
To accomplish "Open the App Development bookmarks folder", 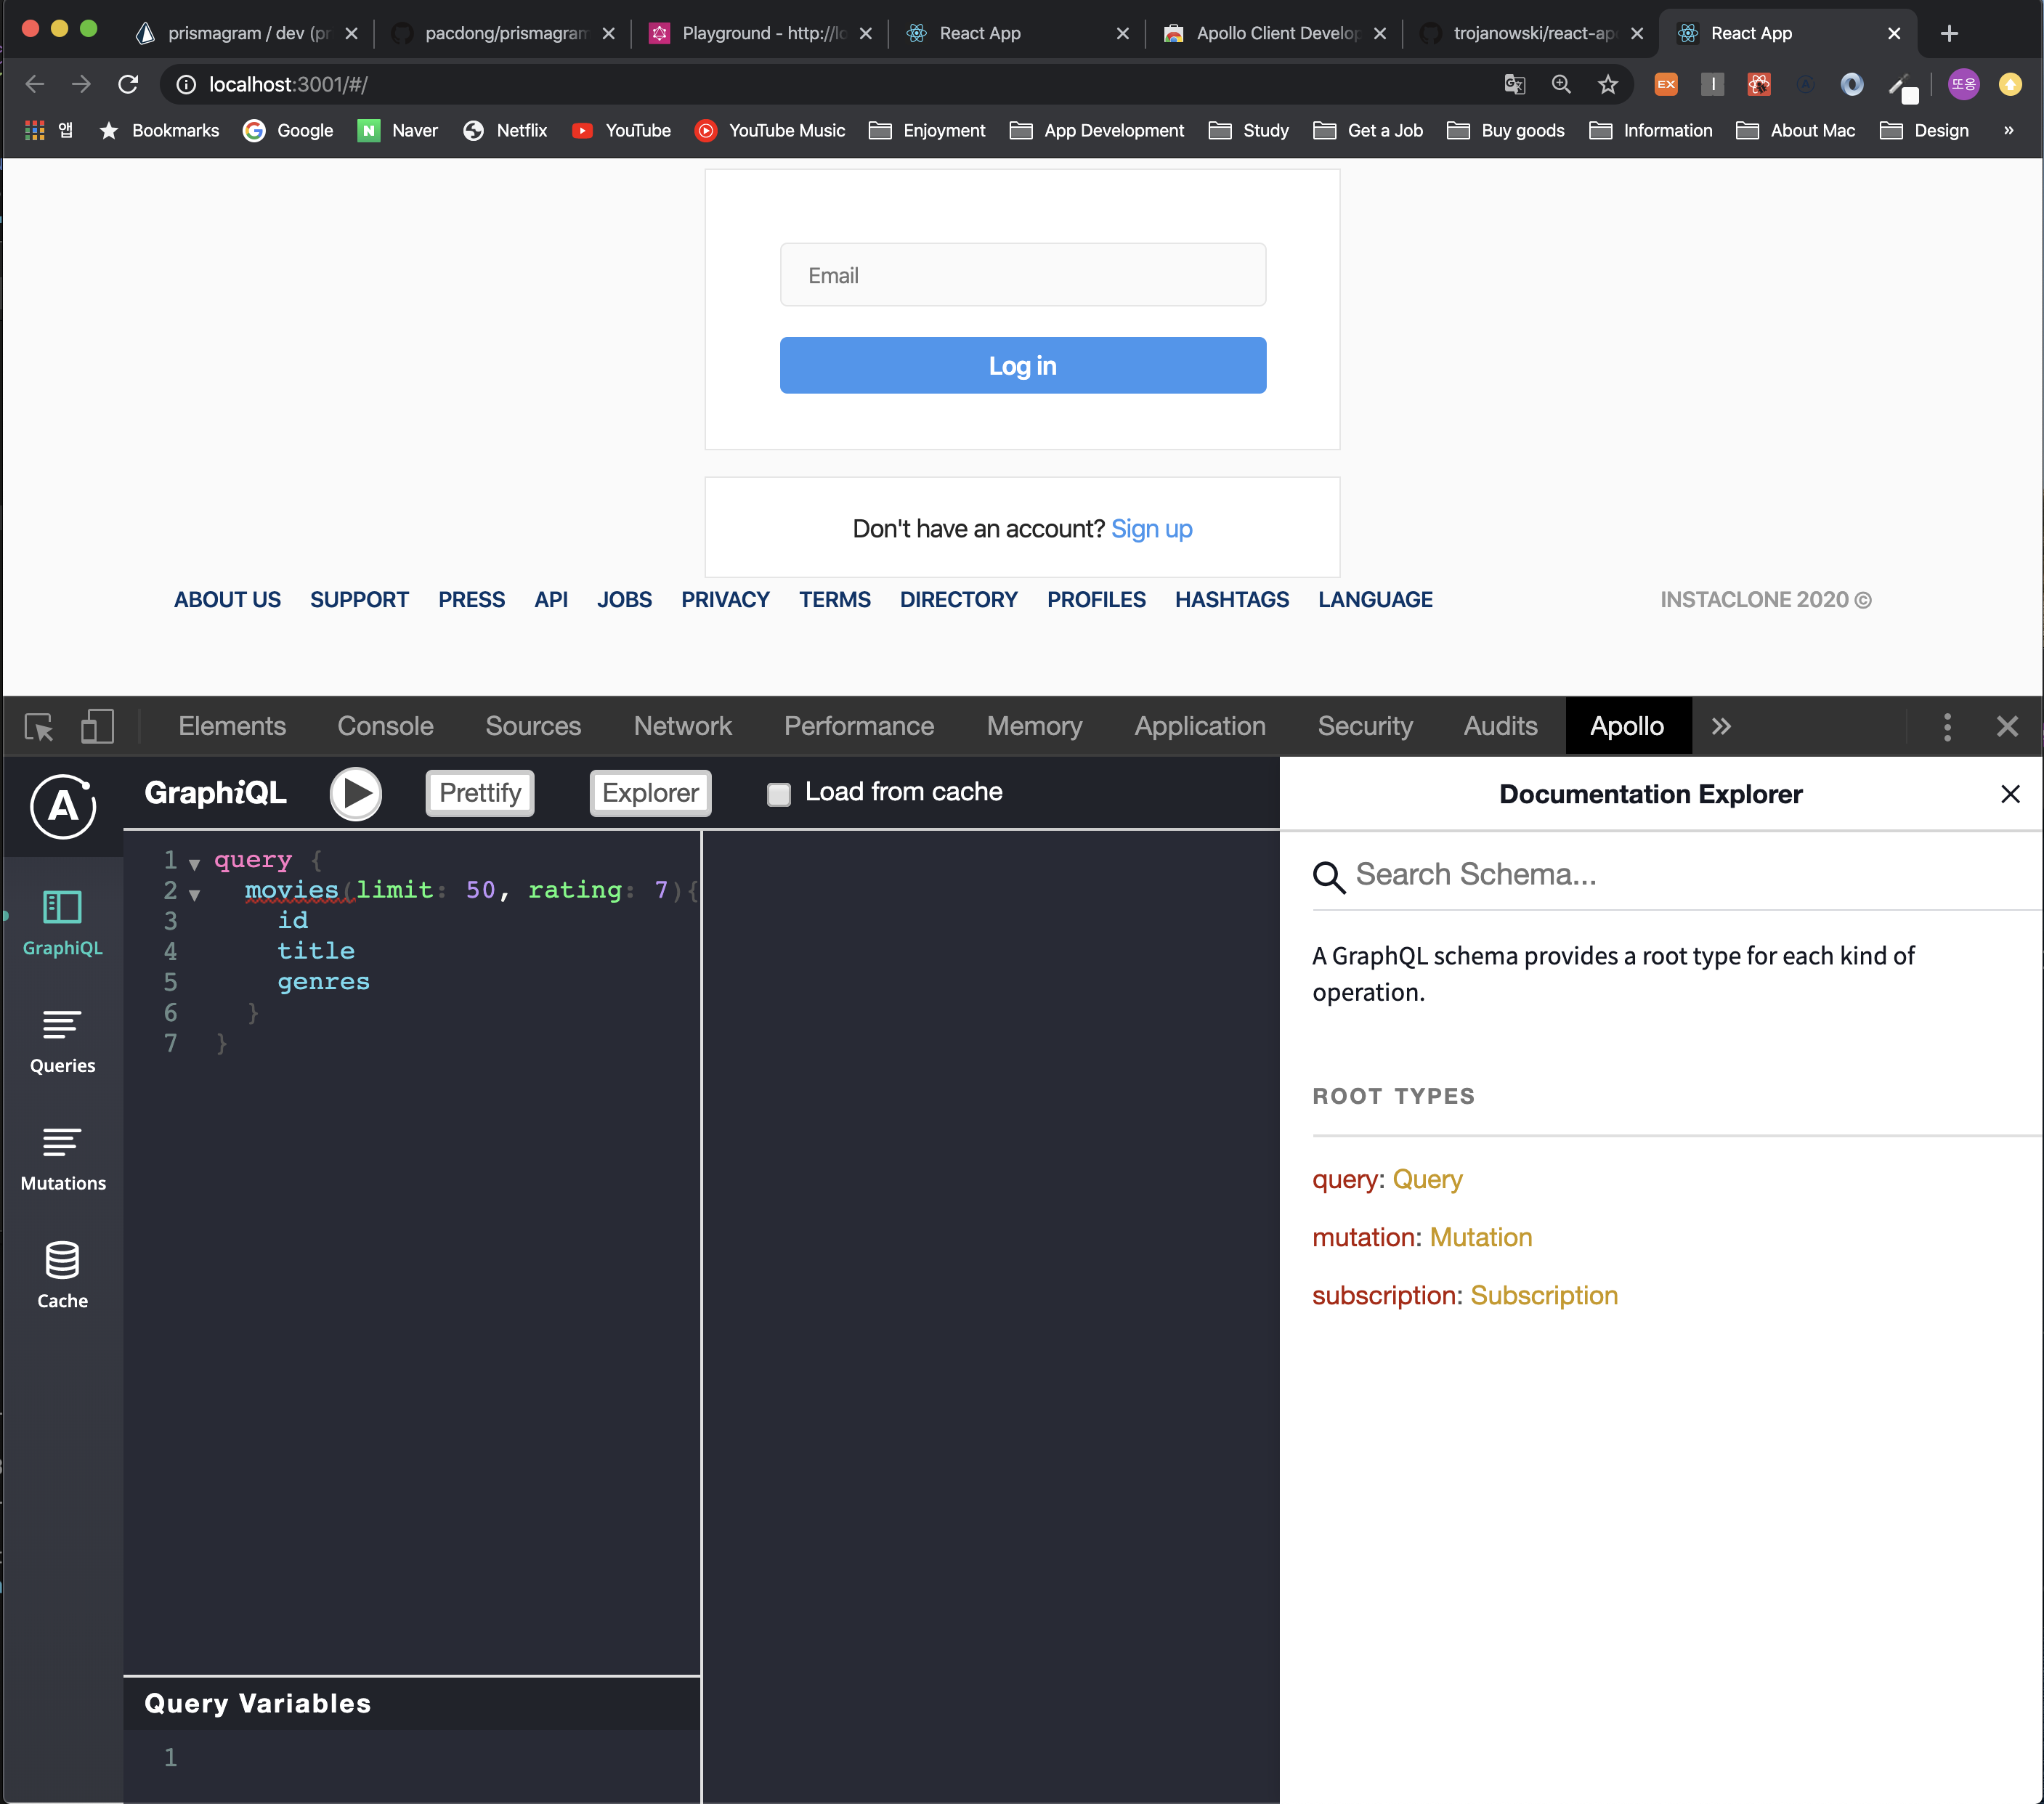I will pos(1096,130).
